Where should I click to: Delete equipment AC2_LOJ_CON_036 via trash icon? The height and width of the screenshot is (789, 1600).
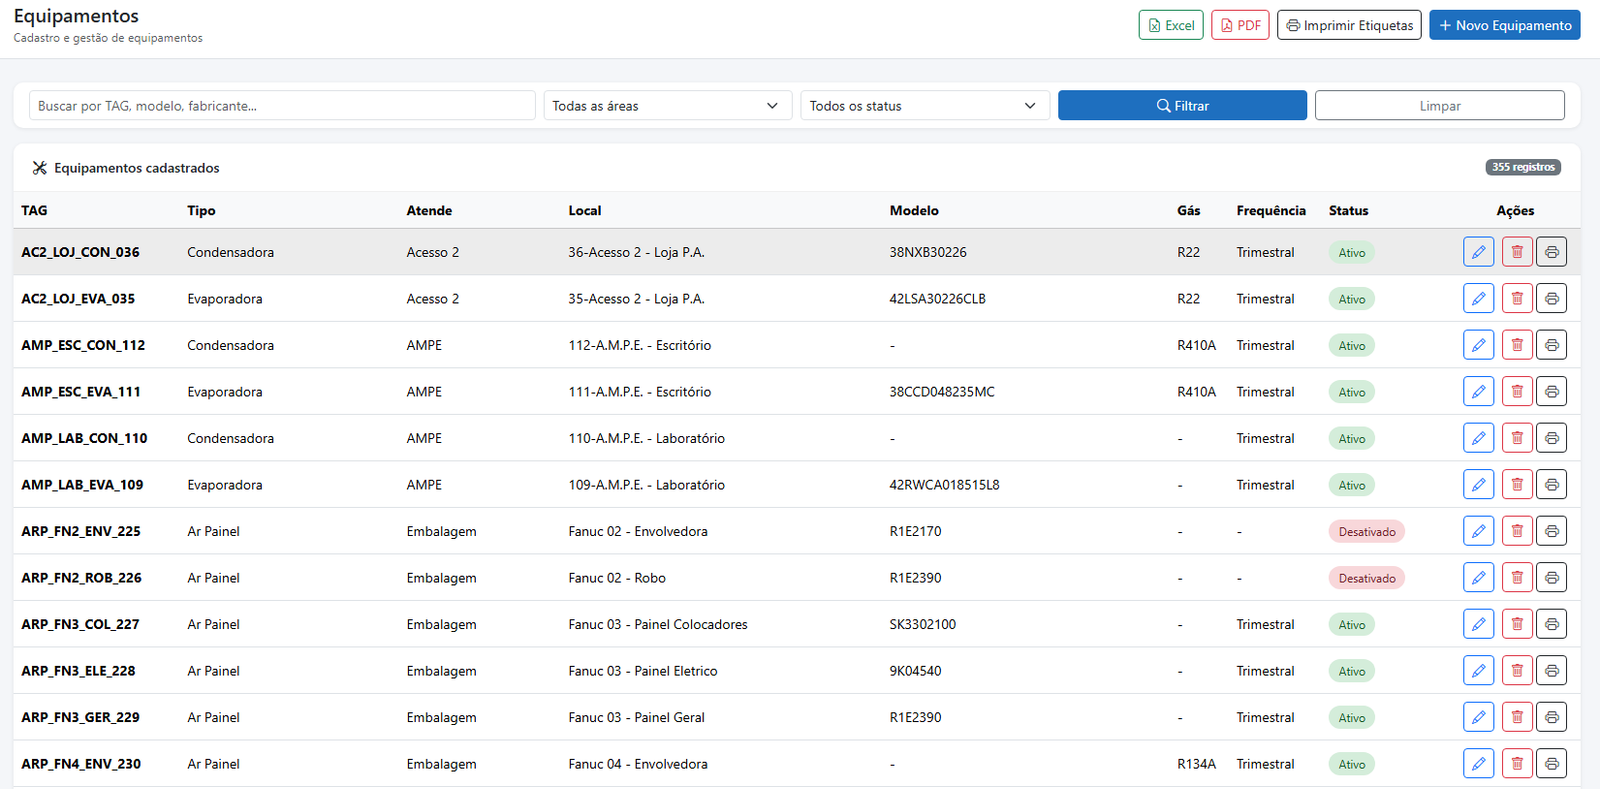click(1517, 252)
